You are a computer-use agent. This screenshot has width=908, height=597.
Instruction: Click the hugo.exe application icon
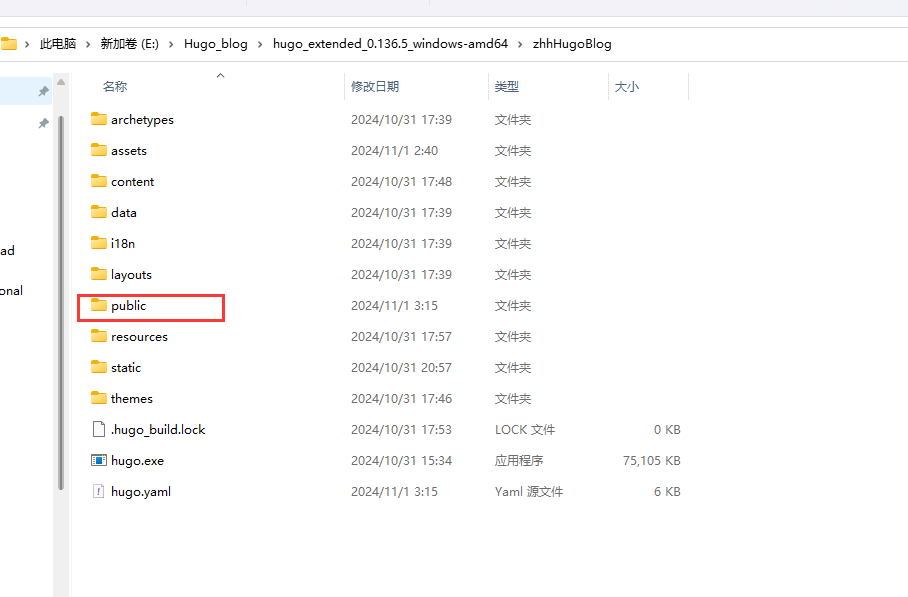pyautogui.click(x=98, y=461)
